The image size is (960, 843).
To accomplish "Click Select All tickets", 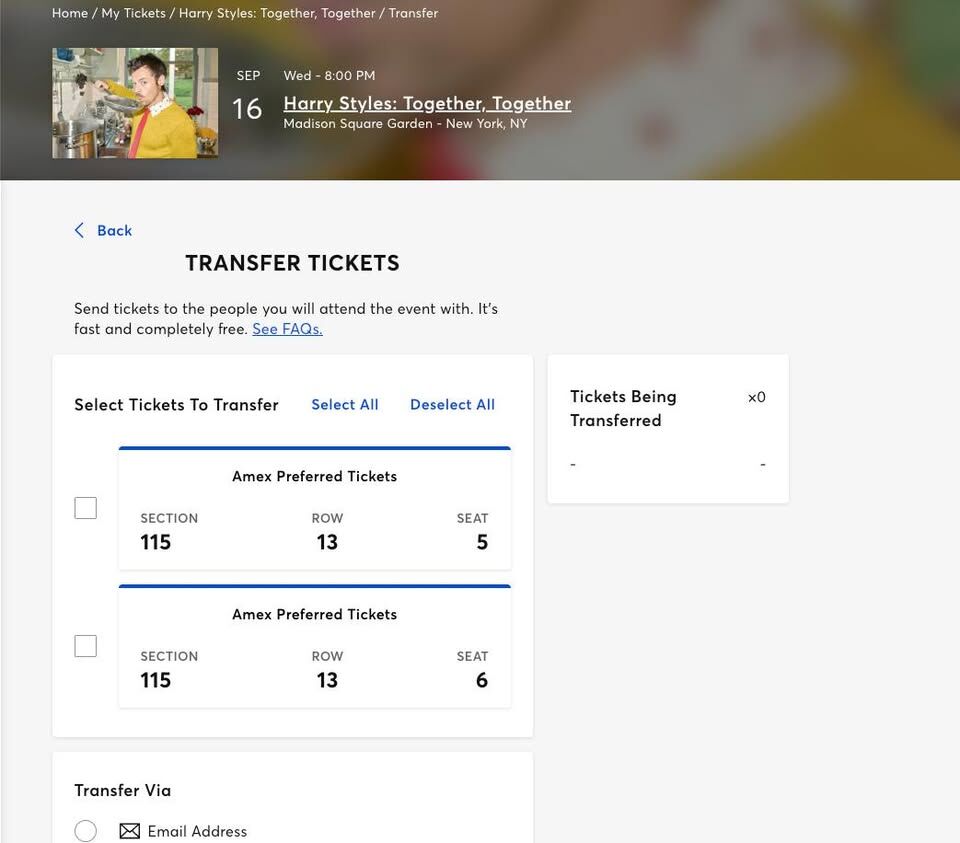I will coord(345,405).
